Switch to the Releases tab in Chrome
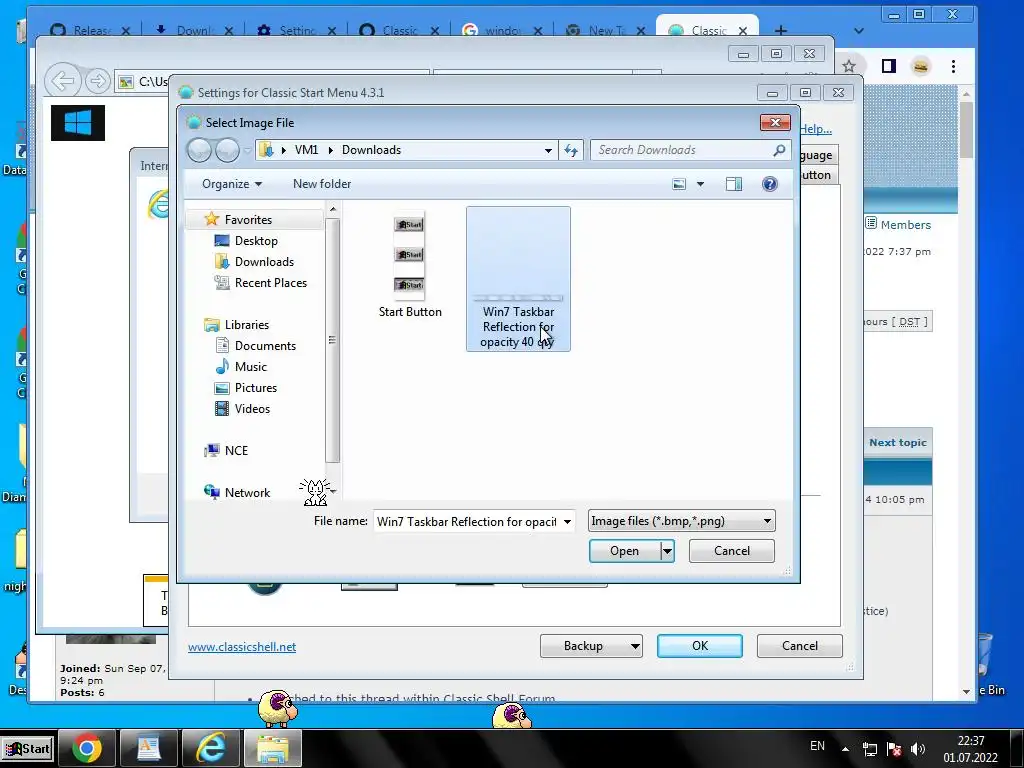The width and height of the screenshot is (1024, 768). tap(91, 31)
